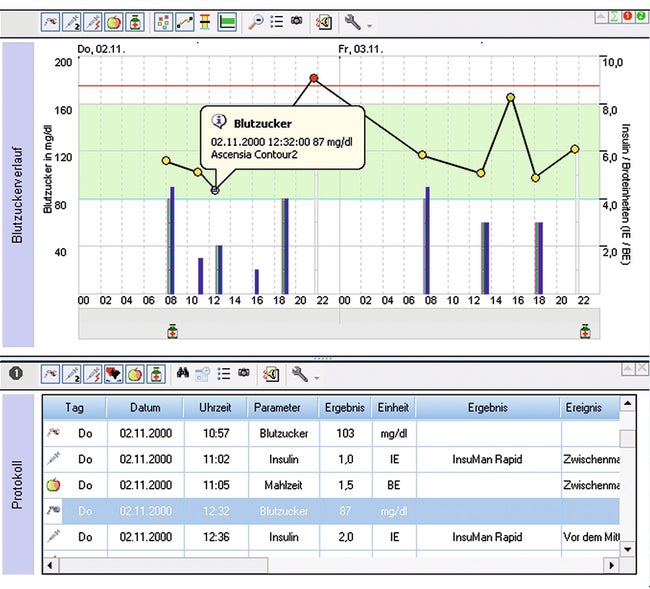650x589 pixels.
Task: Select the 12:36 Insulin 2,0 row
Action: point(331,537)
